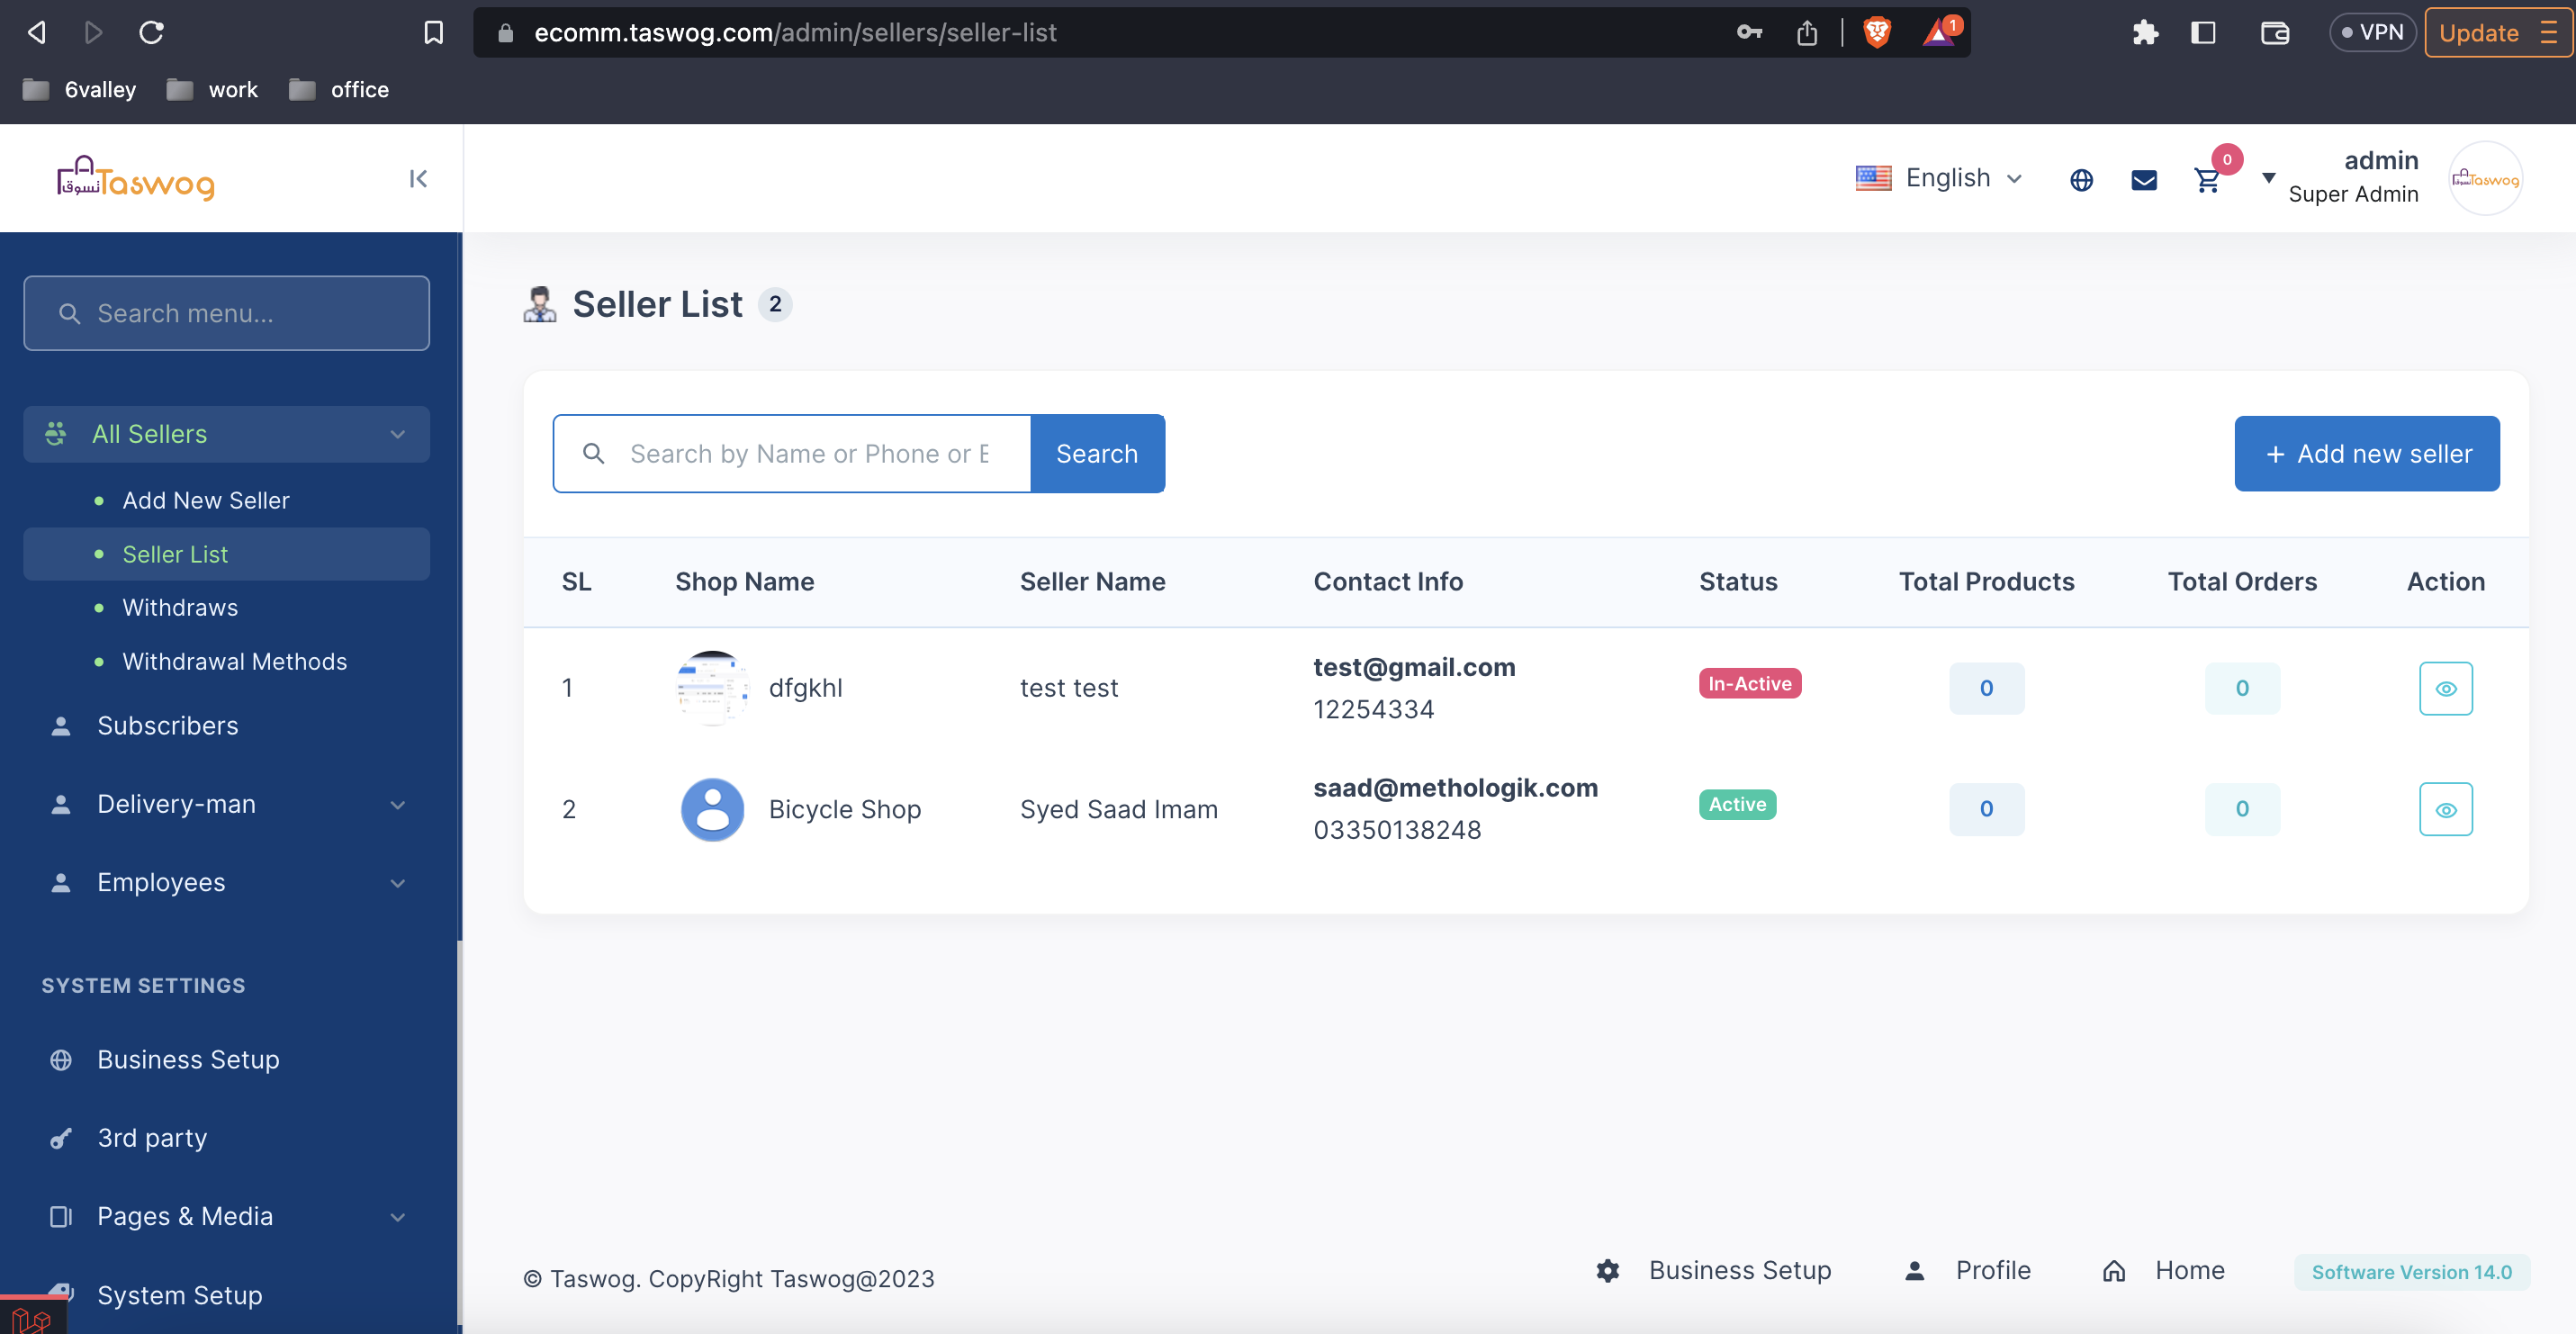This screenshot has width=2576, height=1334.
Task: Click the In-Active status badge
Action: [x=1749, y=684]
